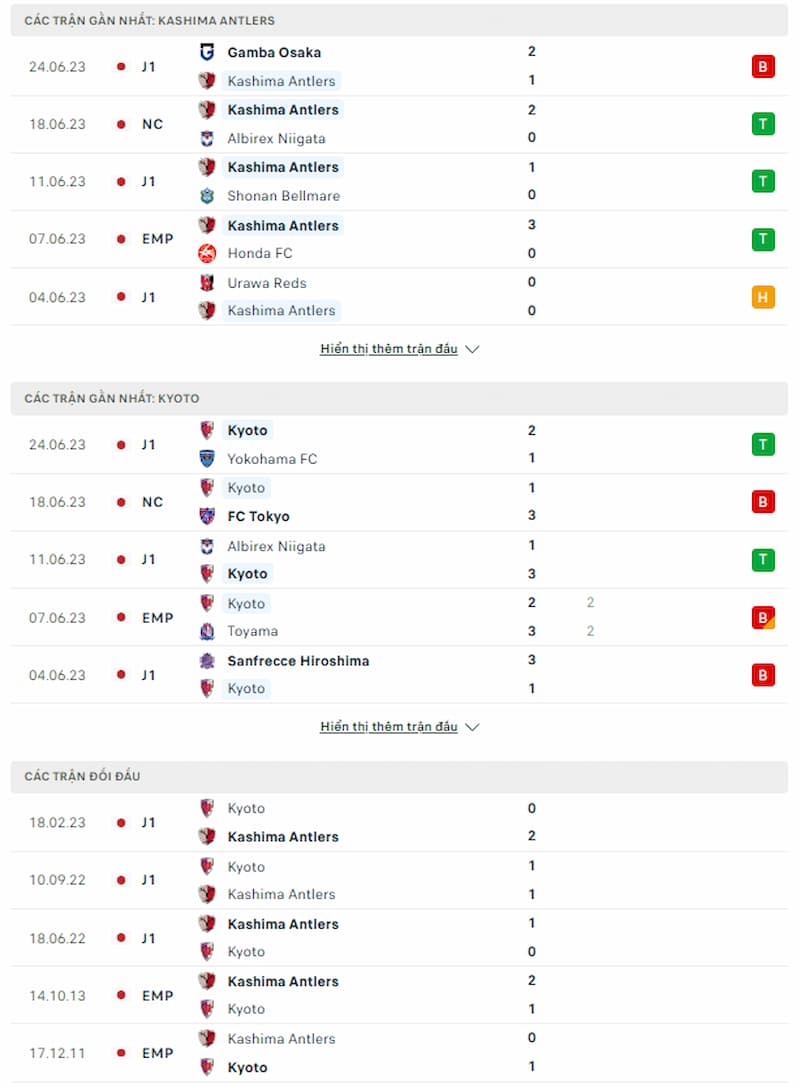Click green T badge for Kyoto vs Yokohama FC
The image size is (800, 1088).
[763, 444]
